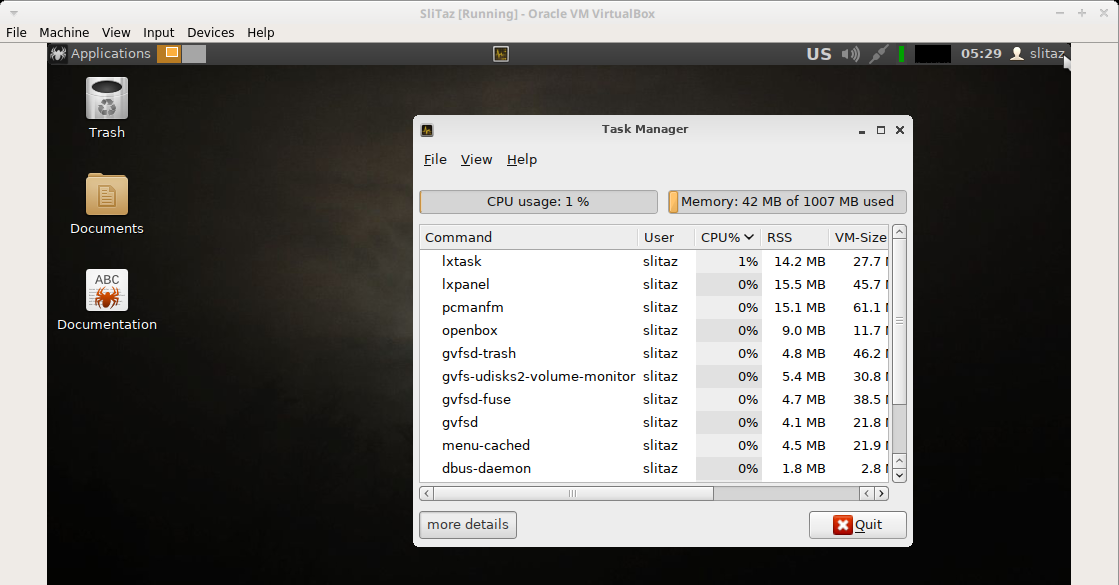
Task: Select the gvfsd-trash process row
Action: [654, 353]
